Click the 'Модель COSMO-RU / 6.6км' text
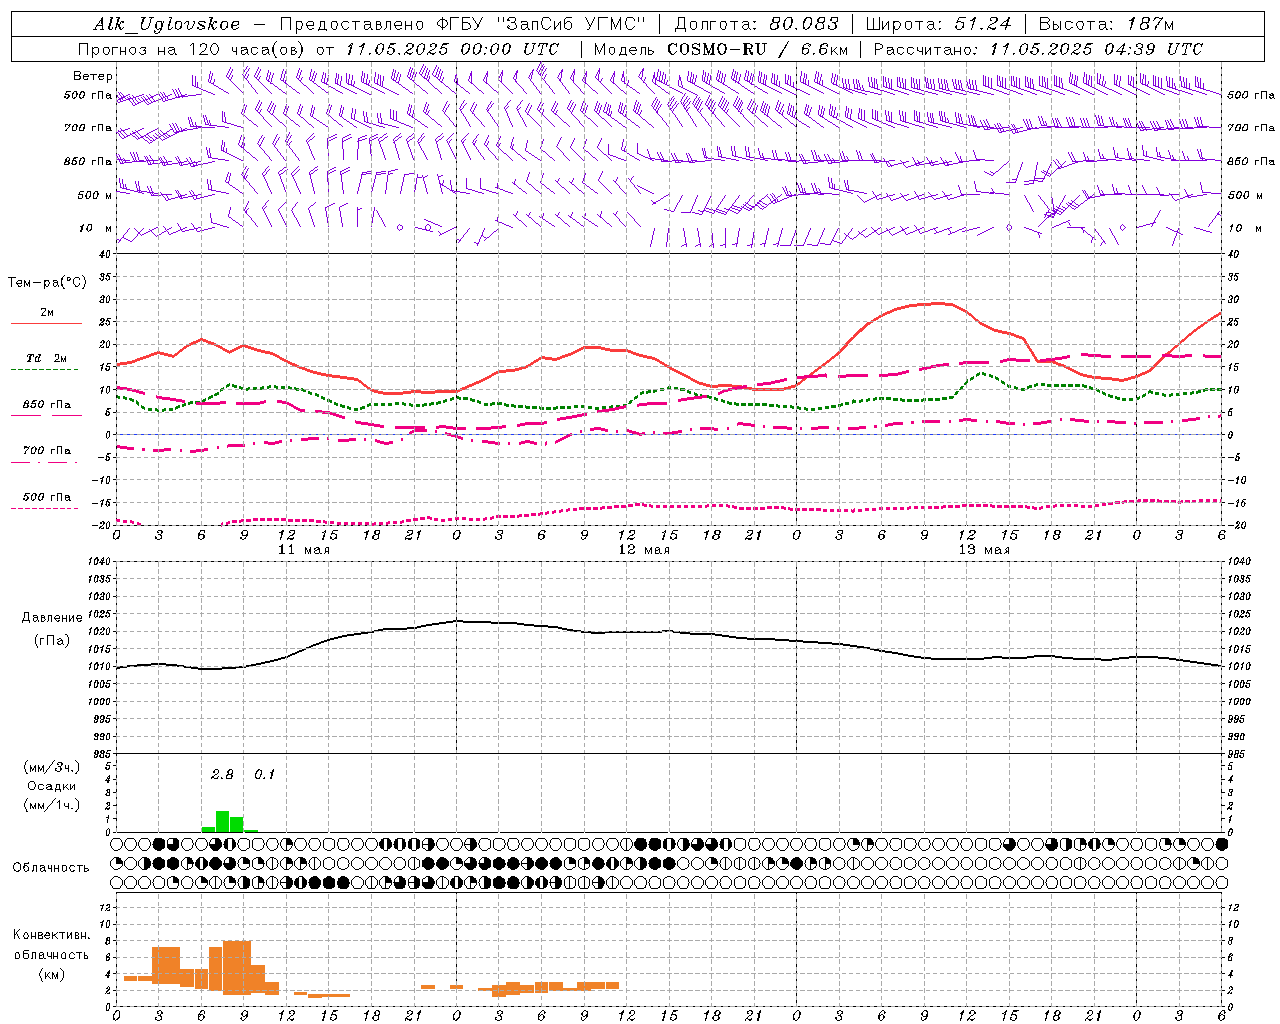The width and height of the screenshot is (1280, 1024). coord(720,49)
